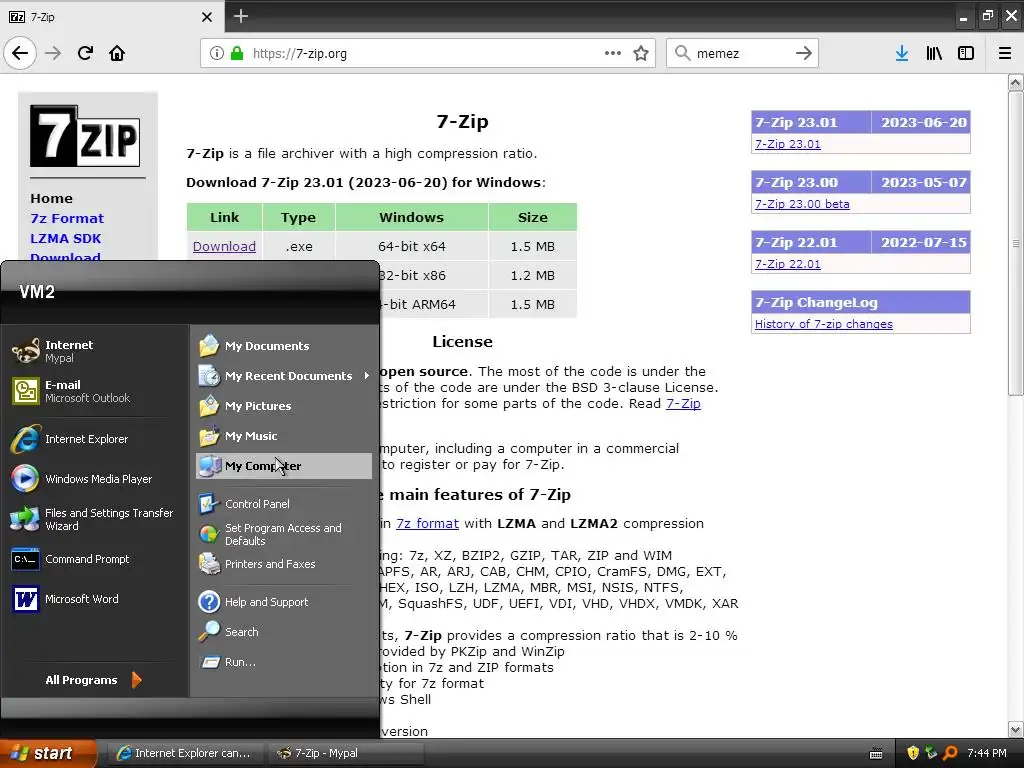Click the 7-Zip logo image
Image resolution: width=1024 pixels, height=768 pixels.
[85, 136]
